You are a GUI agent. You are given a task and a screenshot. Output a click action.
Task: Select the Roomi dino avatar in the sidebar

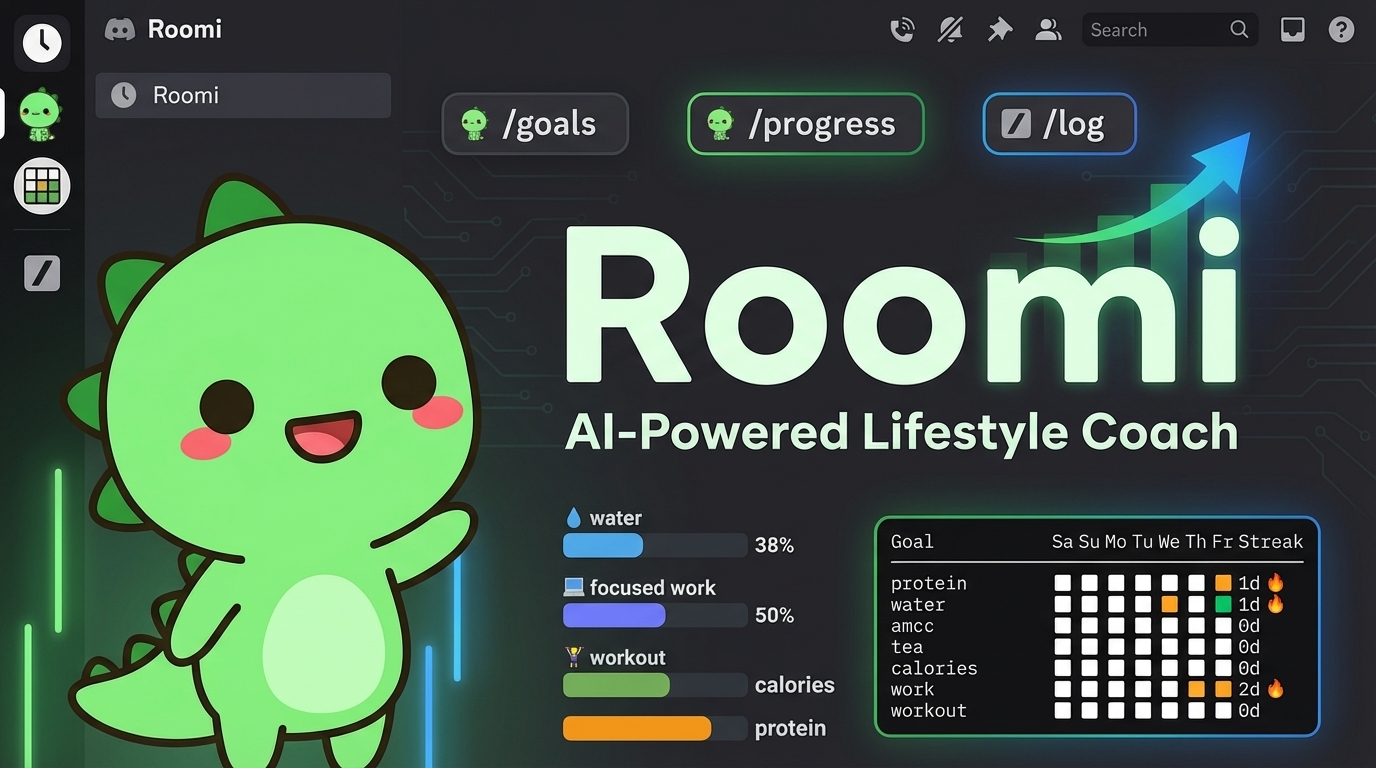click(40, 112)
